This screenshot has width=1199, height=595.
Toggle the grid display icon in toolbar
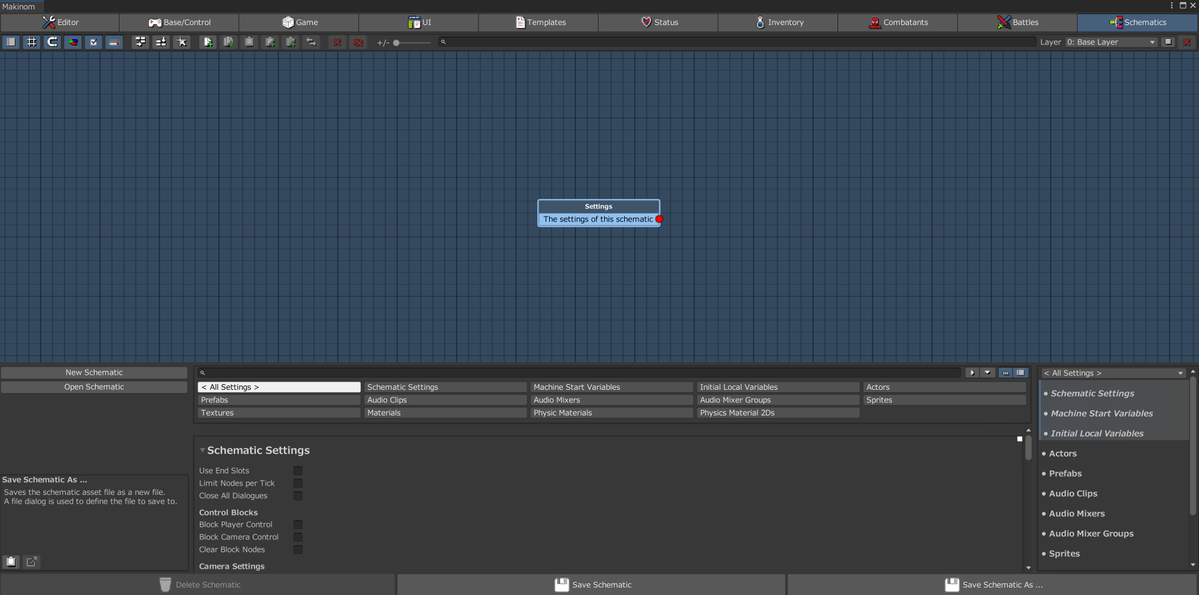(31, 42)
